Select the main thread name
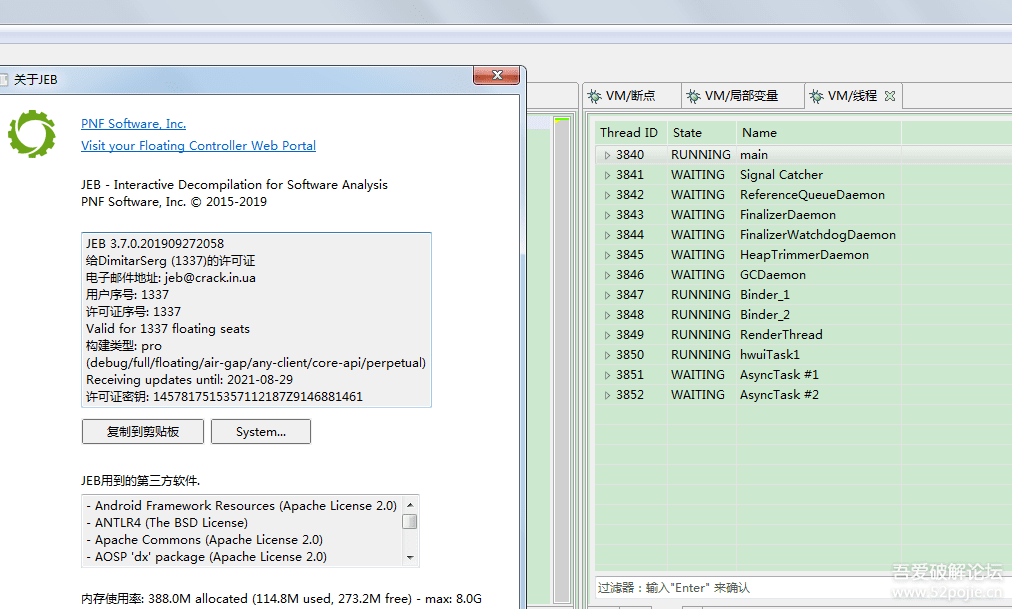The image size is (1012, 609). (754, 155)
